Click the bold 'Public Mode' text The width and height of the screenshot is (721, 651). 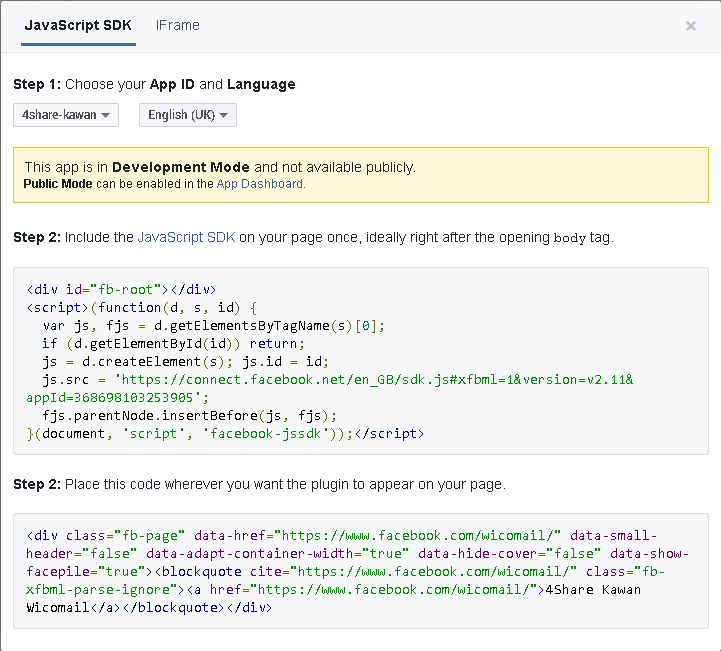[x=58, y=184]
